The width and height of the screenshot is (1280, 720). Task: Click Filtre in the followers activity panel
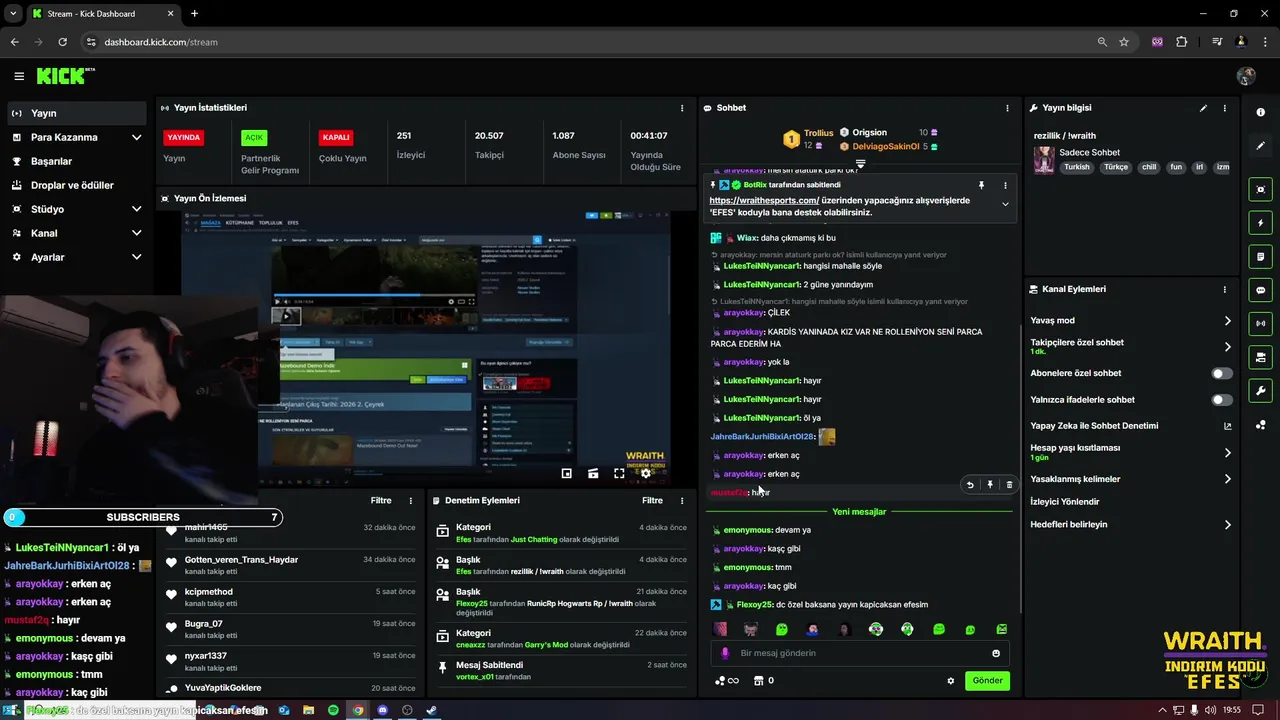381,500
